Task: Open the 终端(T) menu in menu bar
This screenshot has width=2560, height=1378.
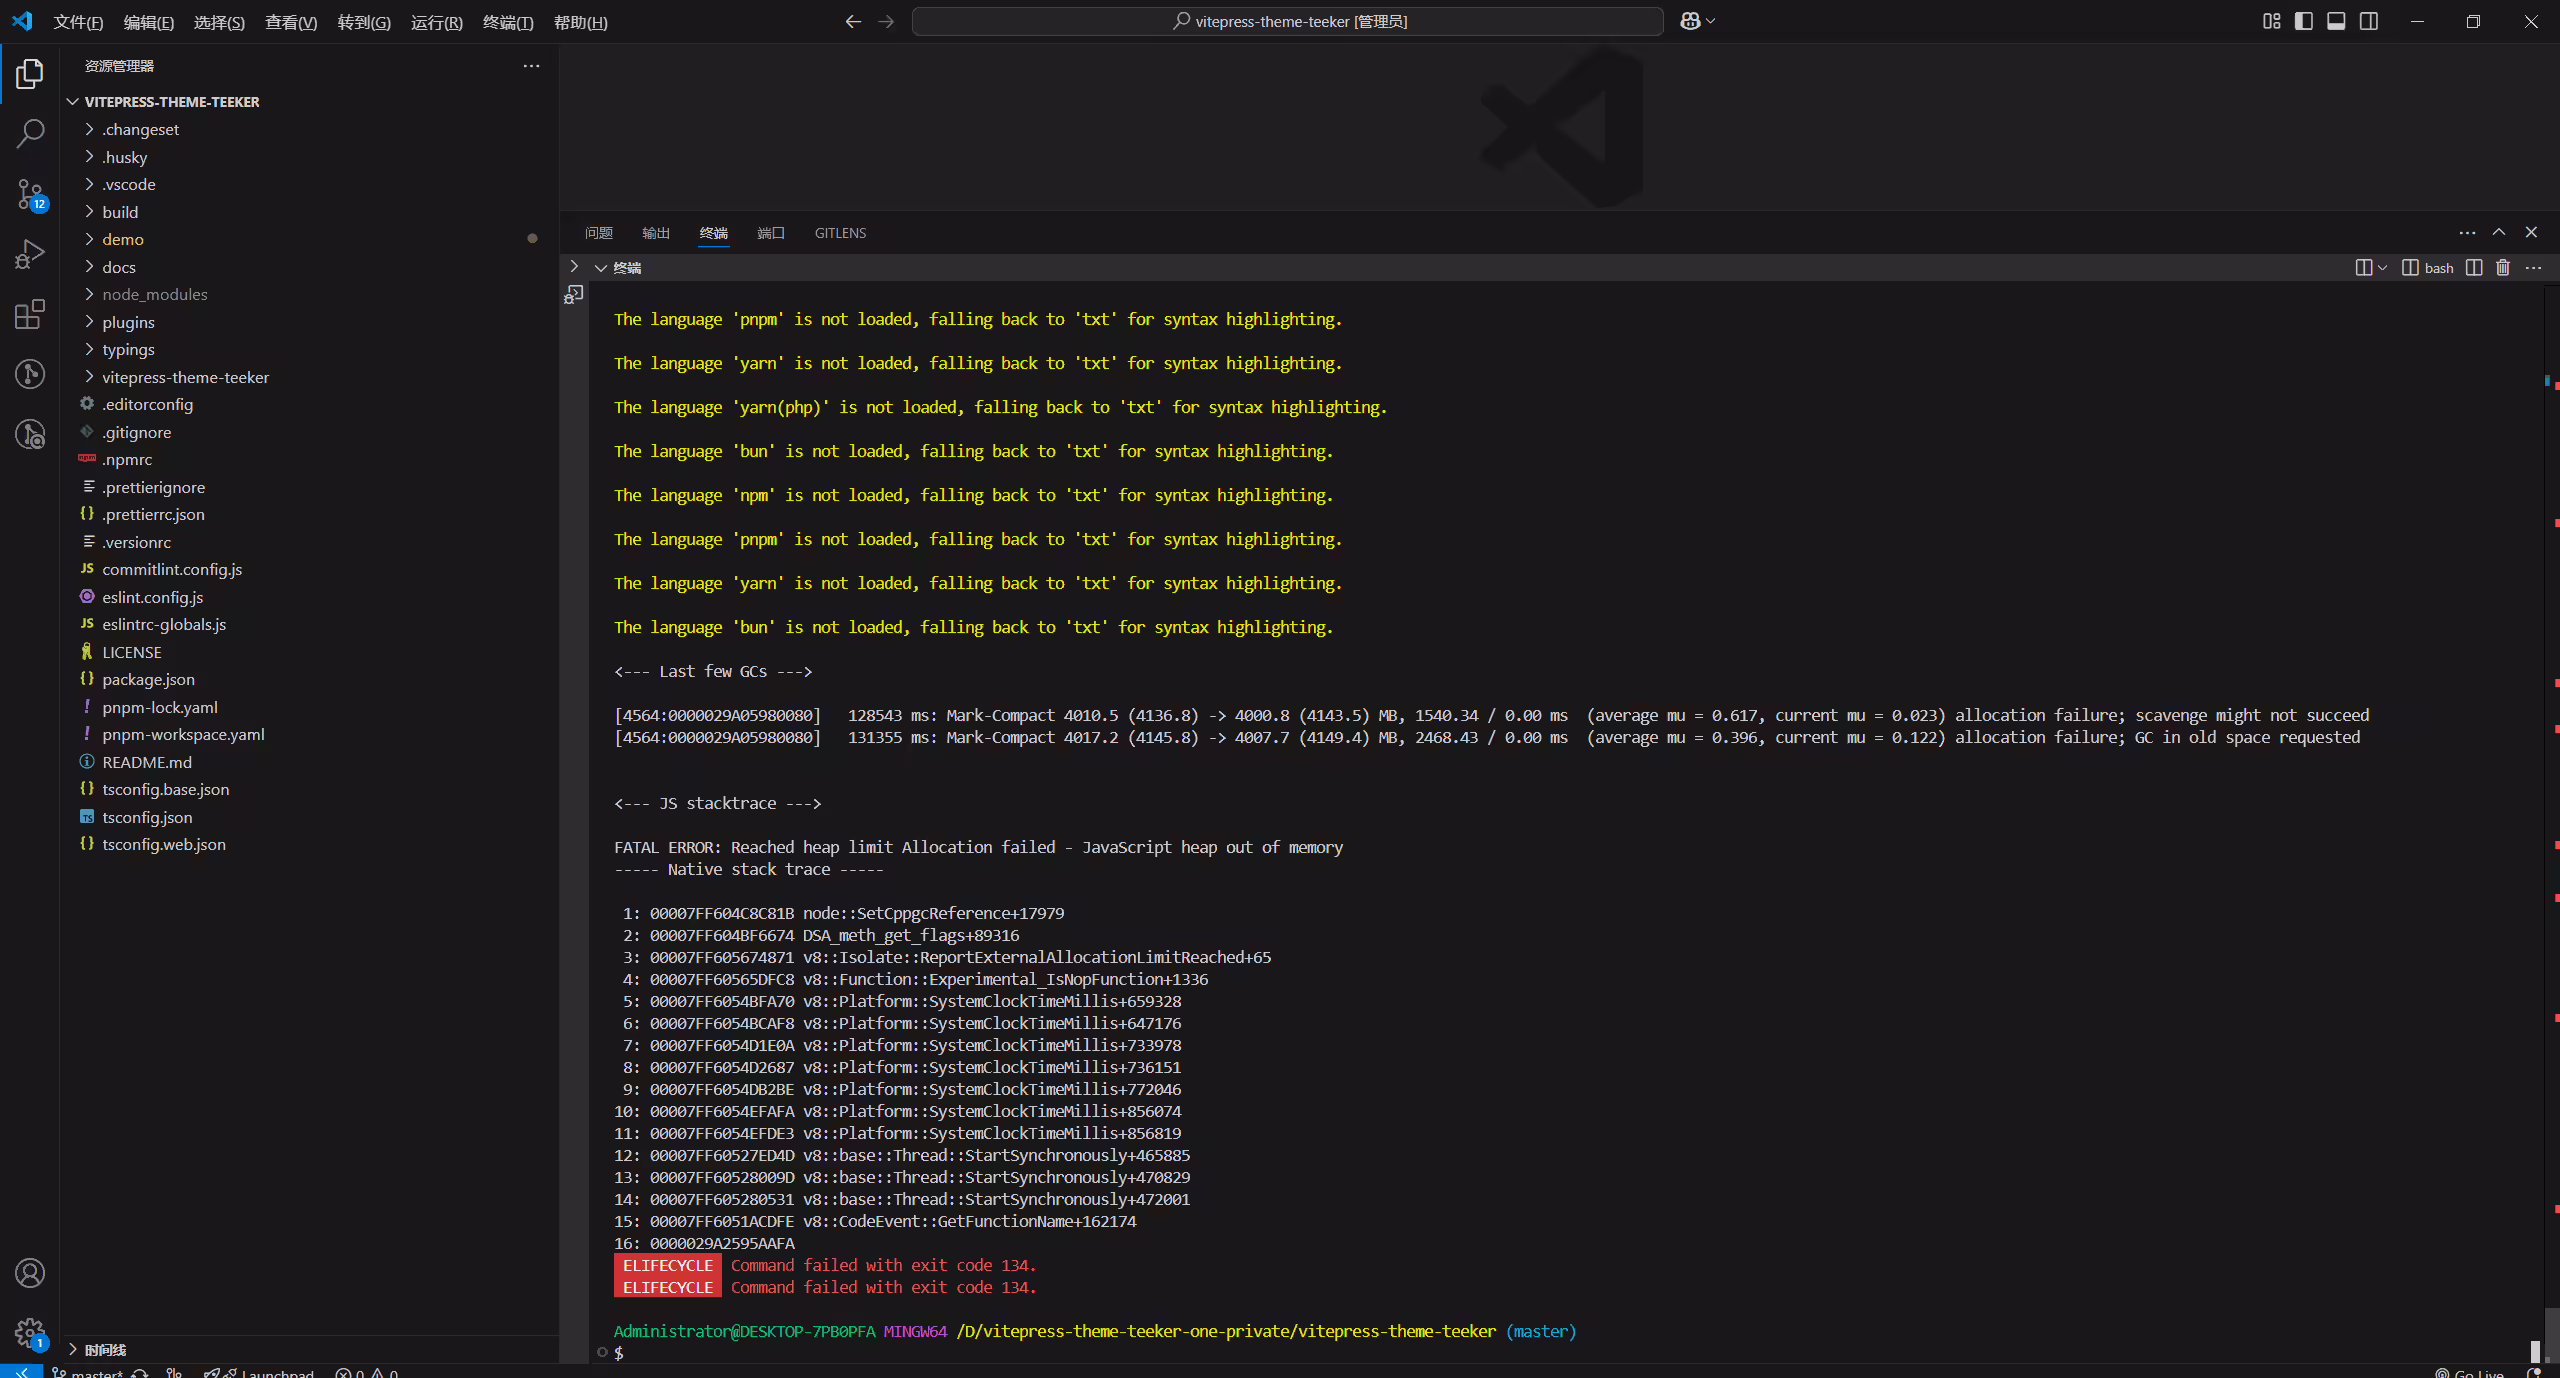Action: point(508,22)
